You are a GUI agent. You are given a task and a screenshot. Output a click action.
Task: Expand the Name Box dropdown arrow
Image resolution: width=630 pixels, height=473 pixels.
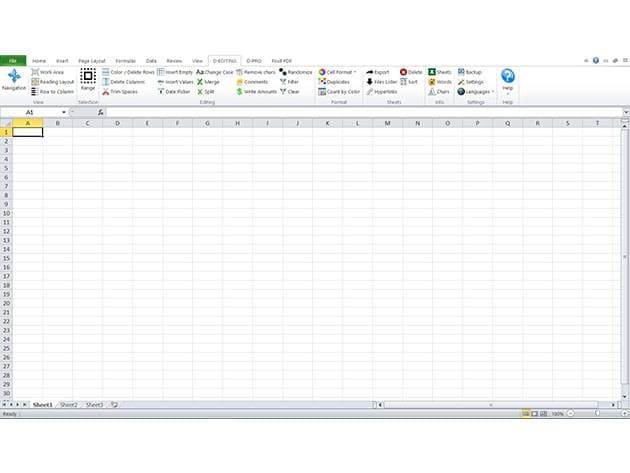(x=64, y=112)
